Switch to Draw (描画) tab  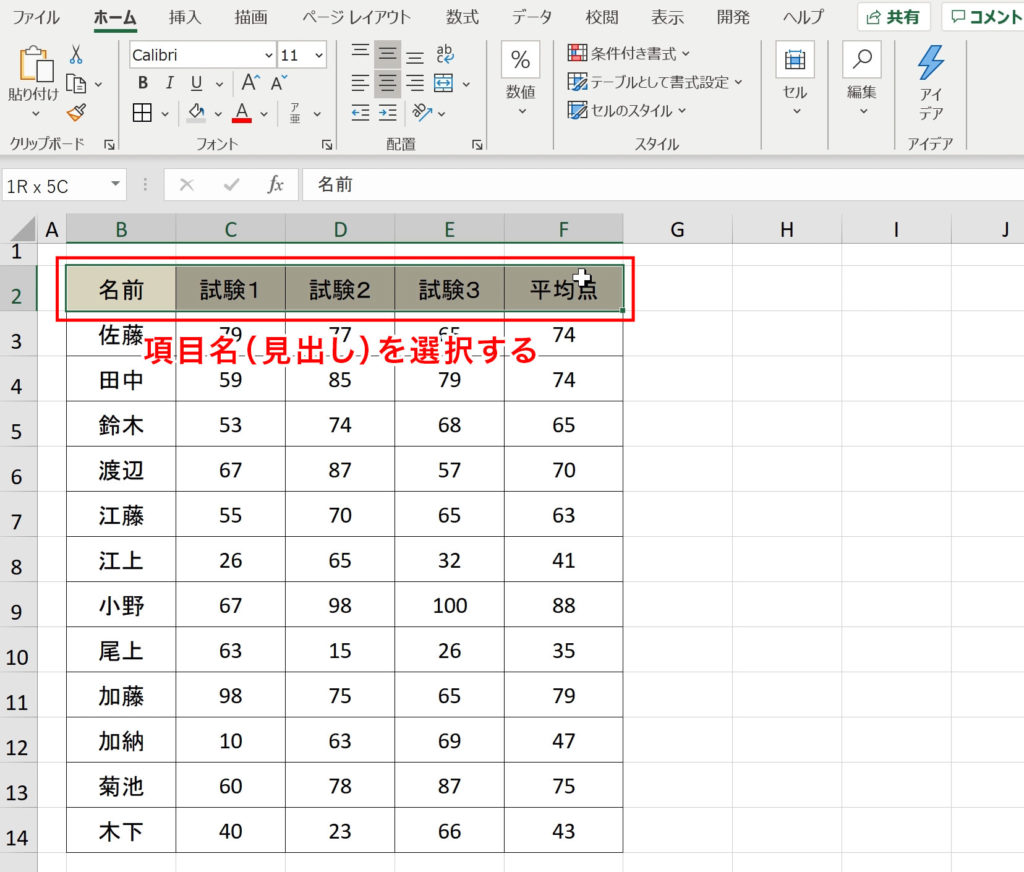click(x=251, y=17)
